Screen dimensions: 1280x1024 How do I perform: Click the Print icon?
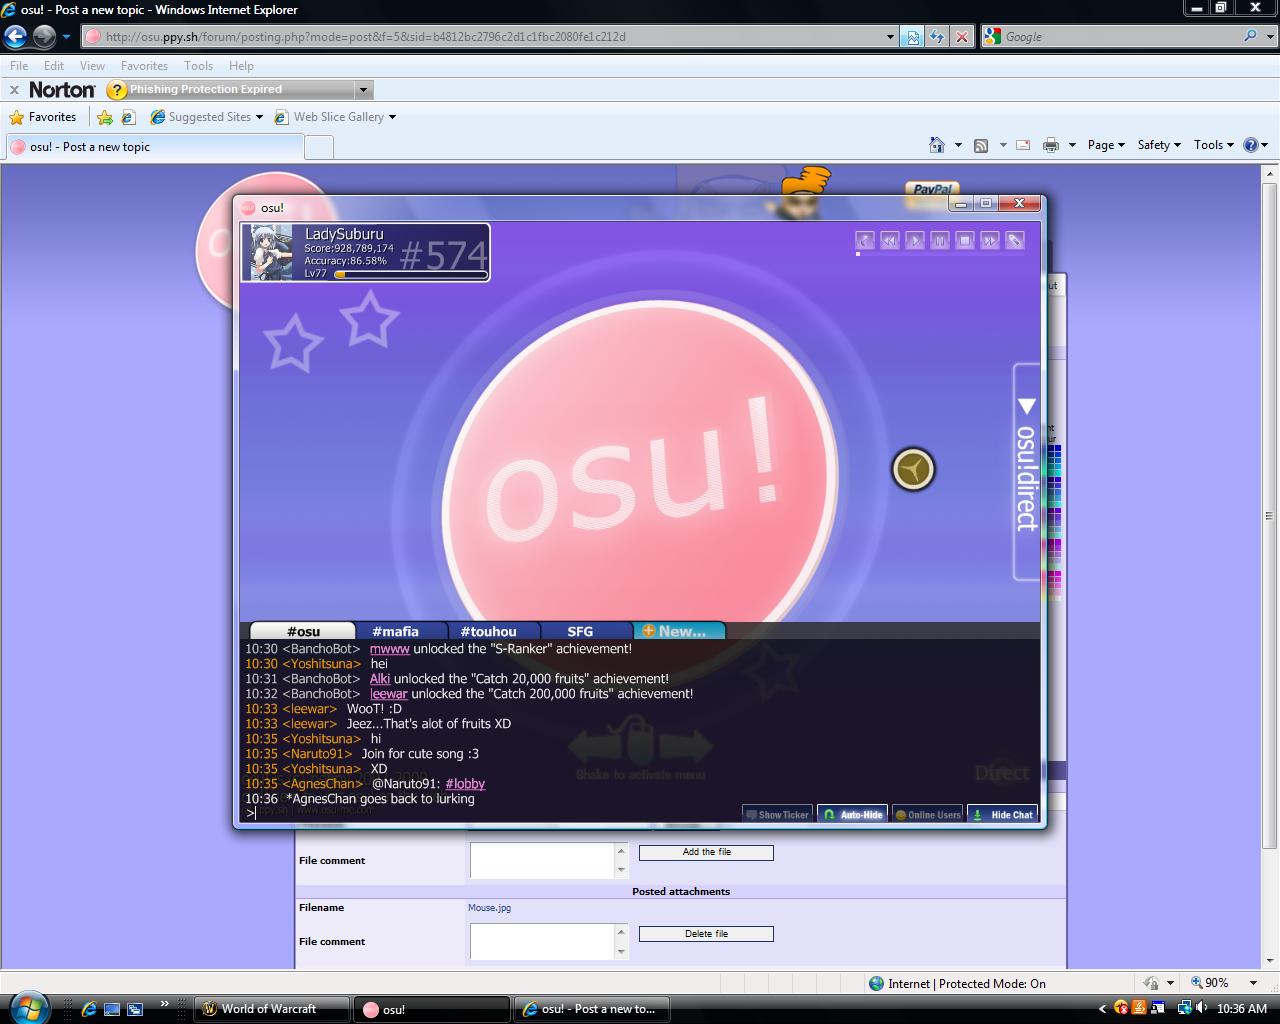pyautogui.click(x=1051, y=145)
